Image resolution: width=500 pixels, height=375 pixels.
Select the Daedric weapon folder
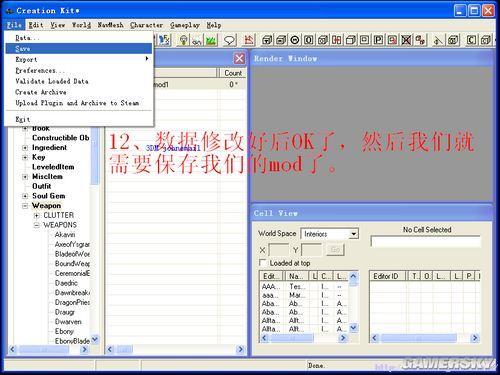coord(66,283)
